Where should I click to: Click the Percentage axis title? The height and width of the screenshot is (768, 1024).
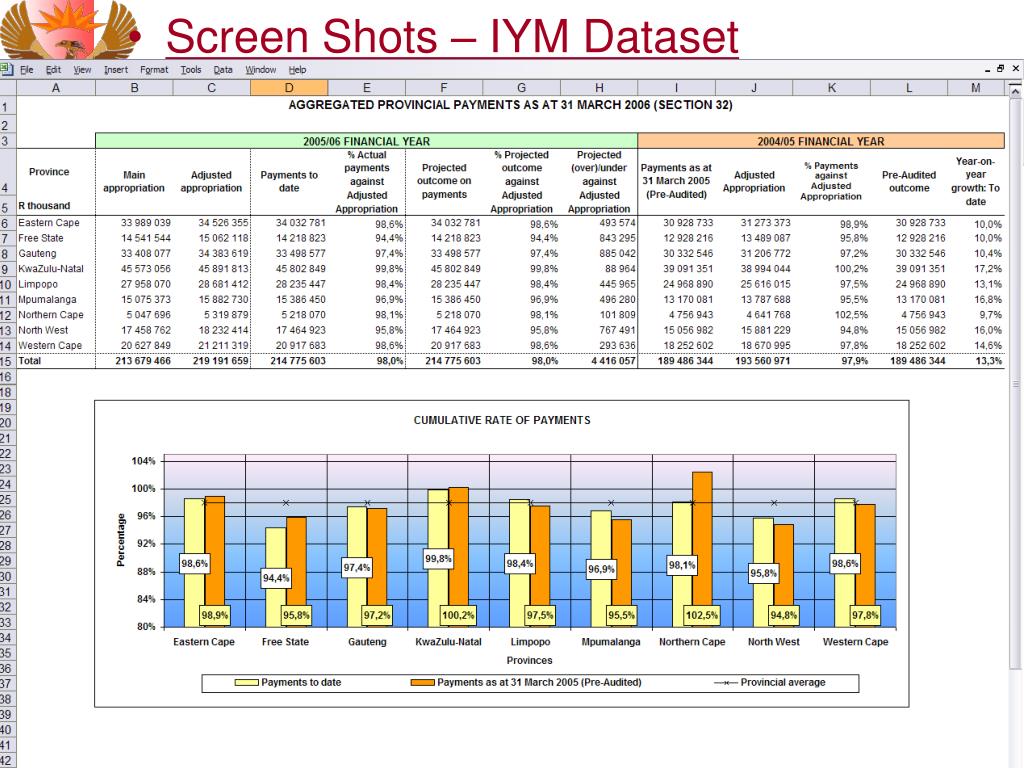coord(121,539)
